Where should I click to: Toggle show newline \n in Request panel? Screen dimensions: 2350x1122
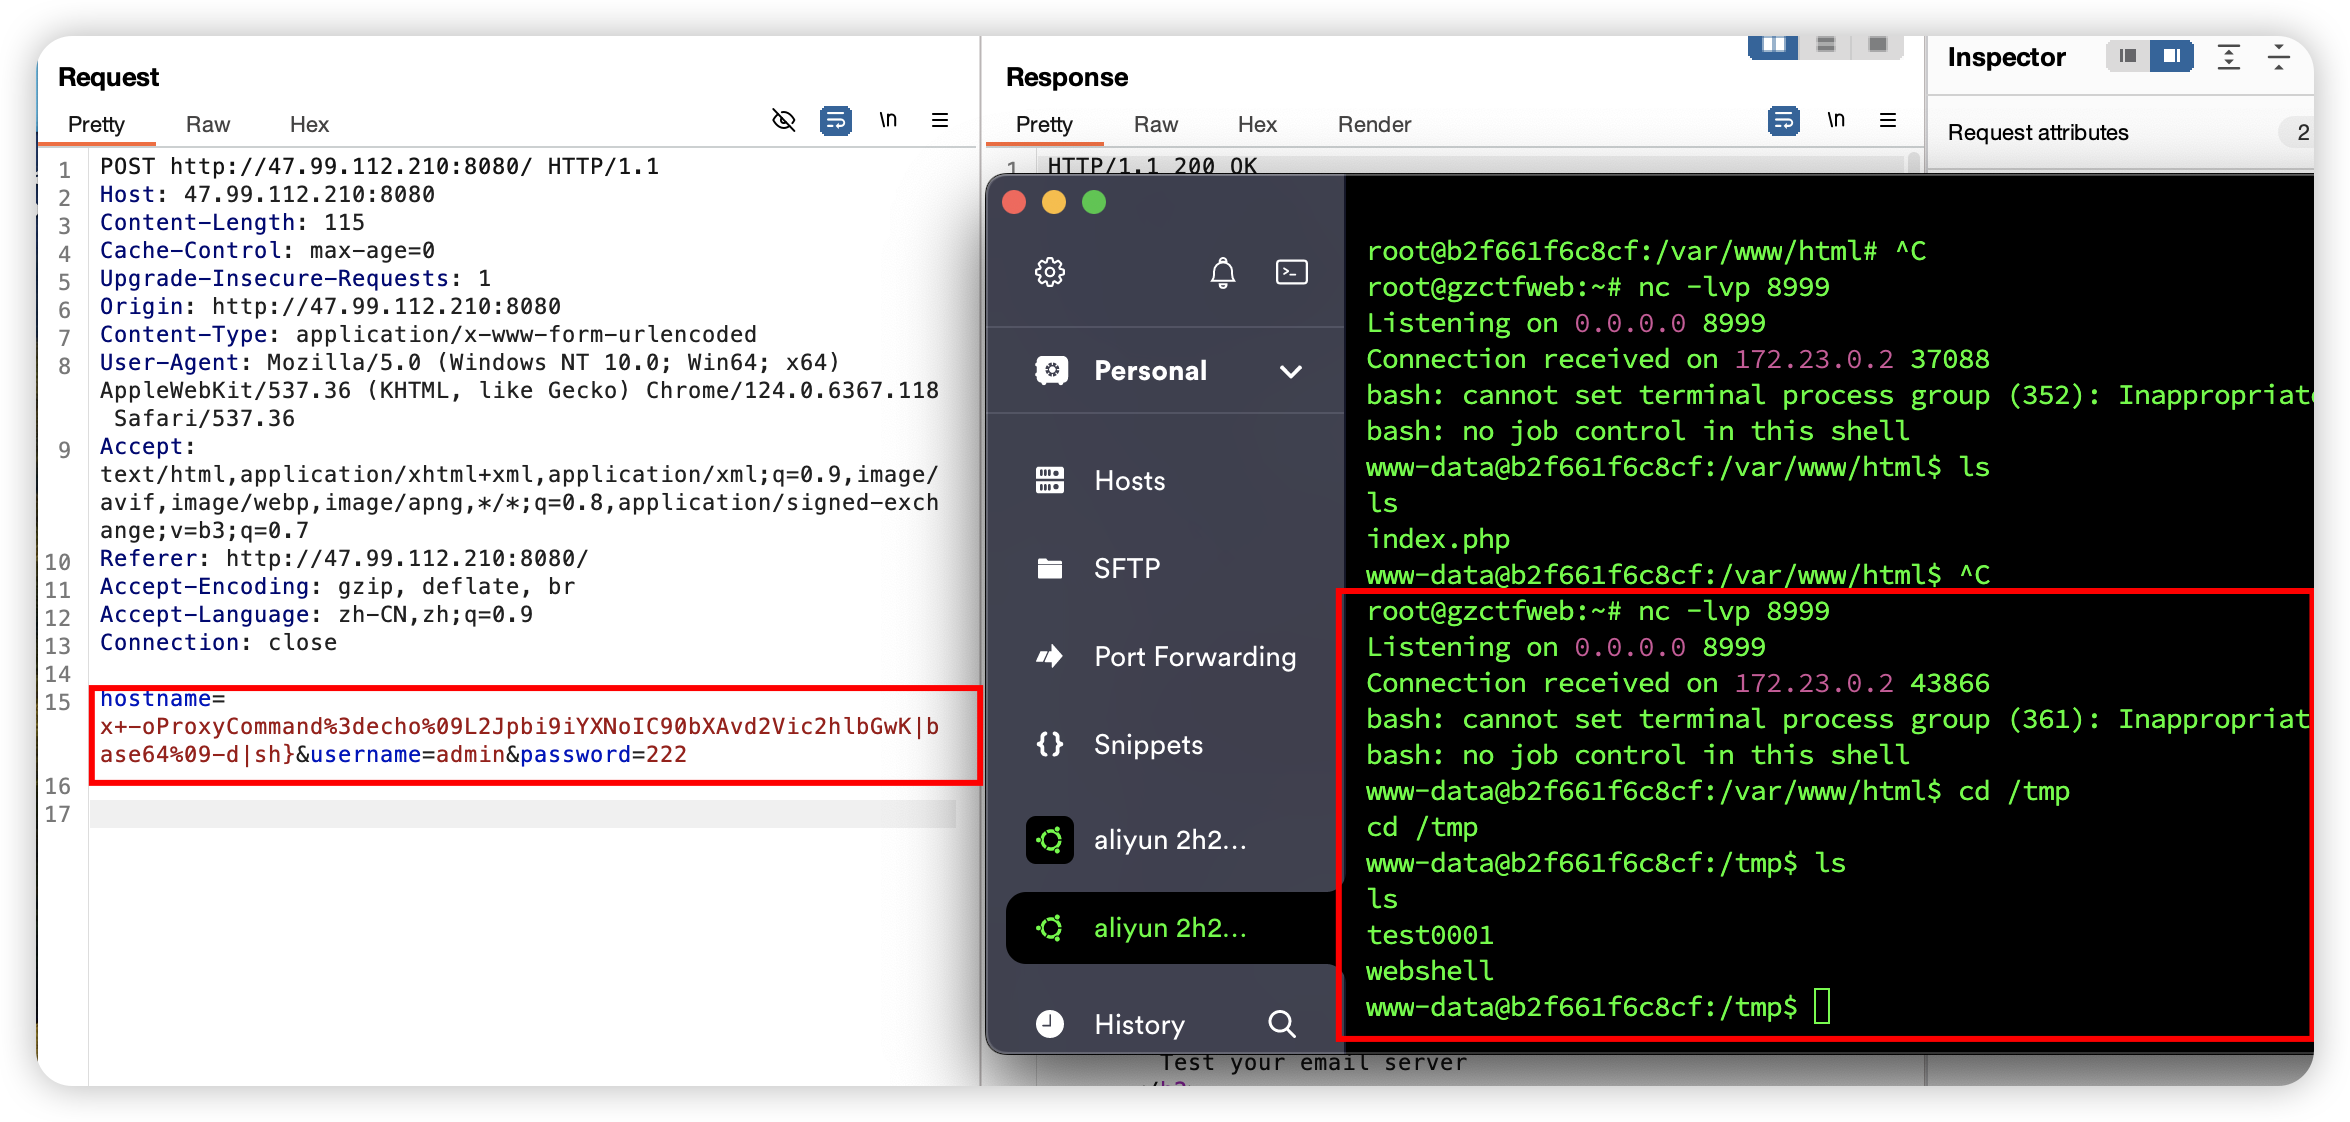click(888, 121)
